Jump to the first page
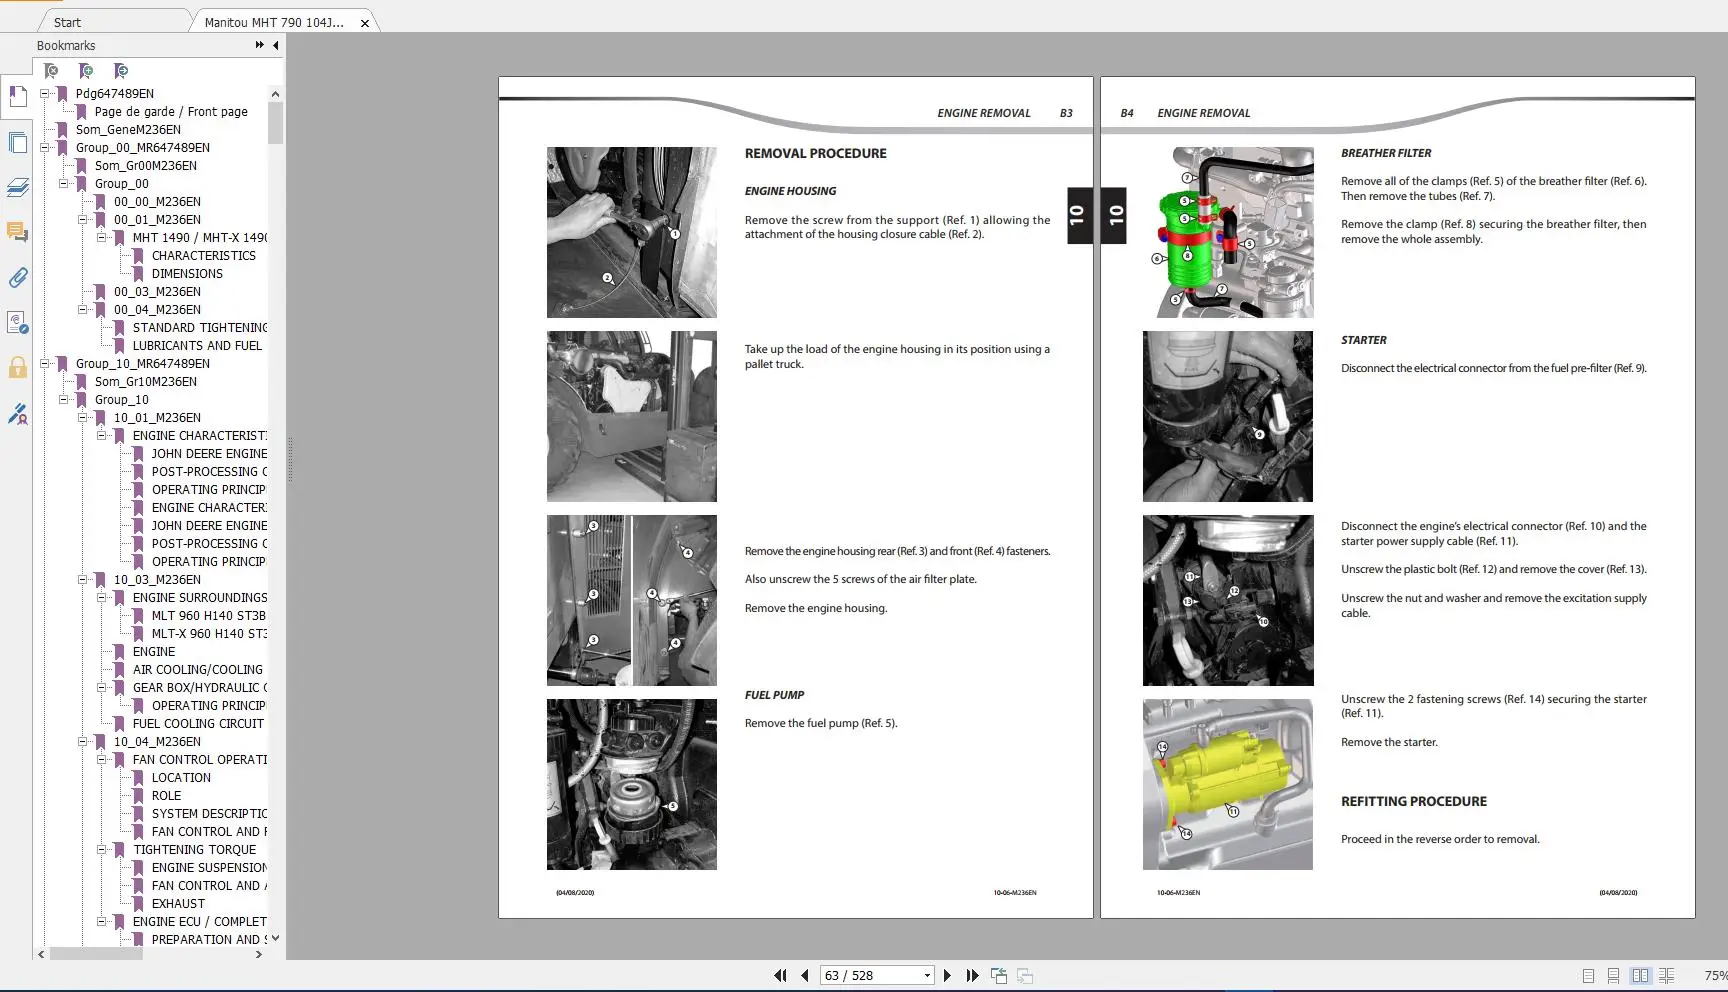Image resolution: width=1728 pixels, height=992 pixels. [x=780, y=975]
